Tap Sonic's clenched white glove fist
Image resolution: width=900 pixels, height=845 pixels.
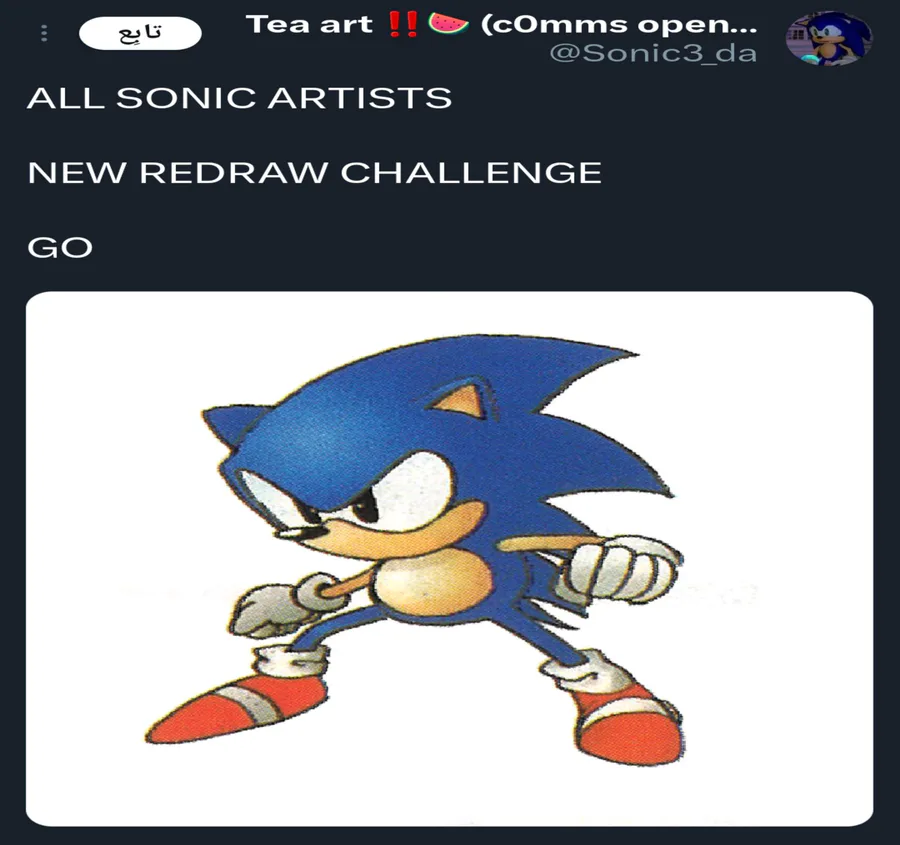624,568
